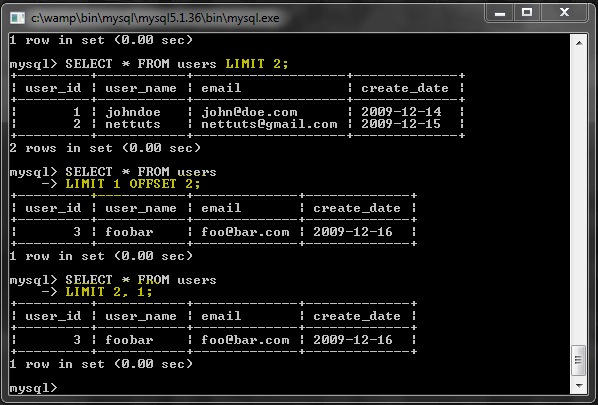The width and height of the screenshot is (598, 405).
Task: Close the mysql.exe console window
Action: tap(564, 13)
